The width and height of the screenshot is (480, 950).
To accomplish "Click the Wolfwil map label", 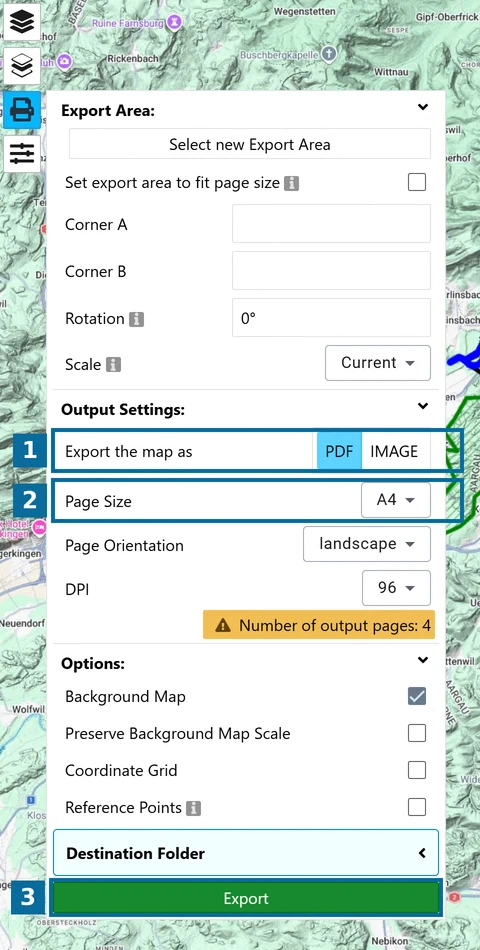I will tap(26, 709).
